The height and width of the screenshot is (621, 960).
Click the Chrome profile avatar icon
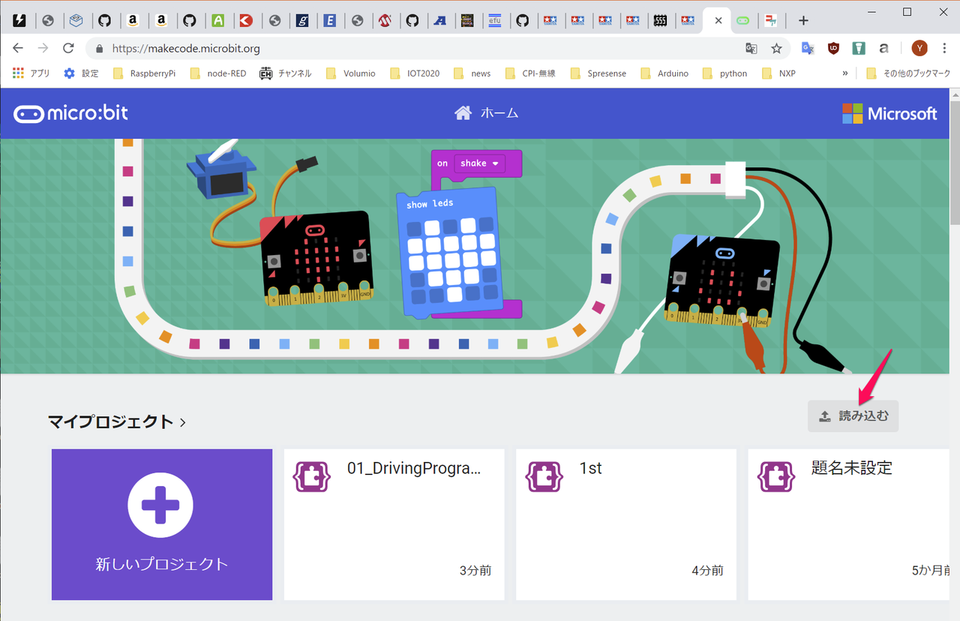[919, 48]
